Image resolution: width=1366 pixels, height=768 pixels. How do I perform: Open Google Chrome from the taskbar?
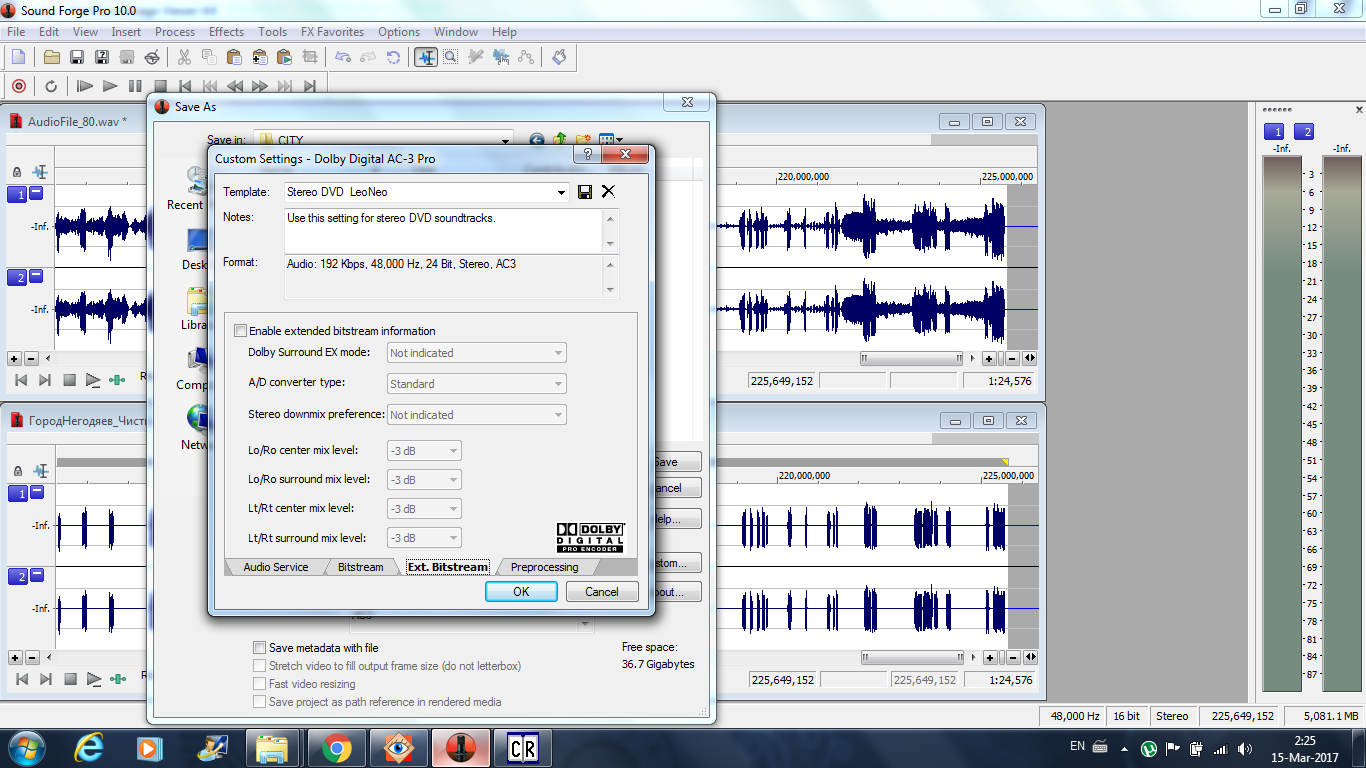[336, 747]
